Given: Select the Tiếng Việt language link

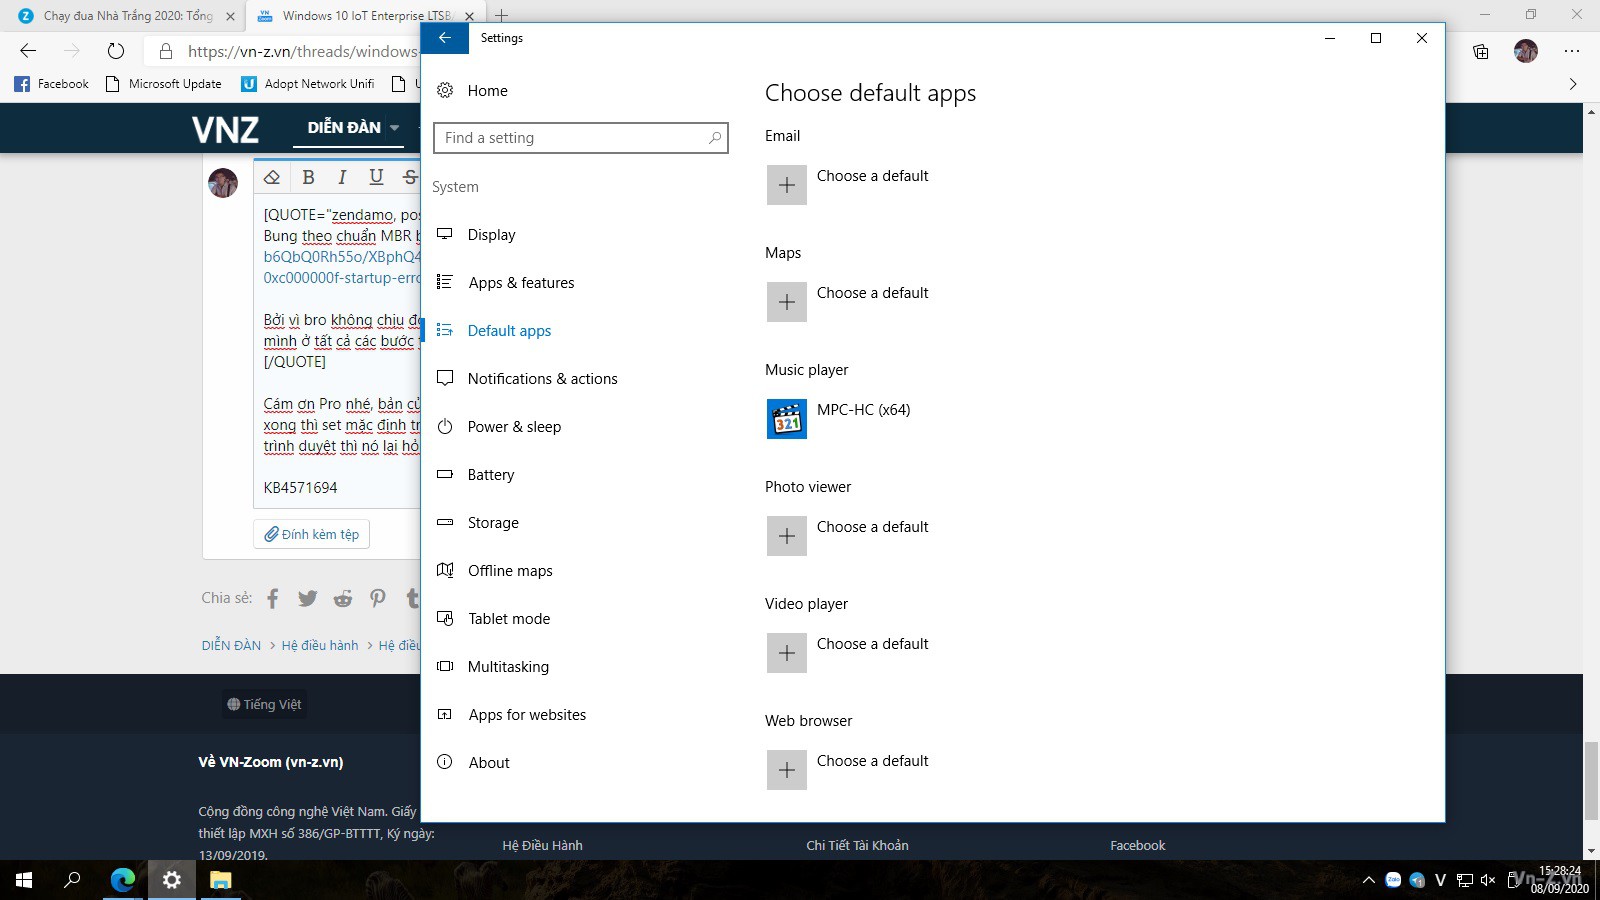Looking at the screenshot, I should [265, 704].
